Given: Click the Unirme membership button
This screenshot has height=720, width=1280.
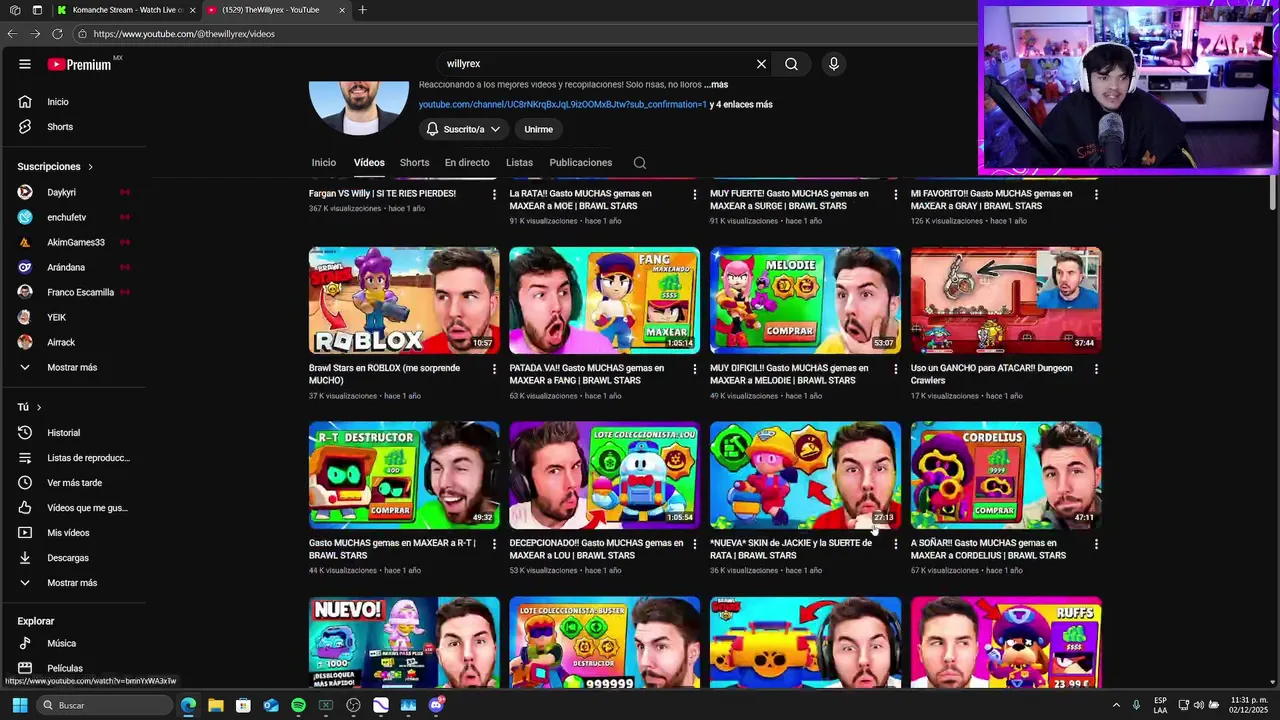Looking at the screenshot, I should click(538, 130).
